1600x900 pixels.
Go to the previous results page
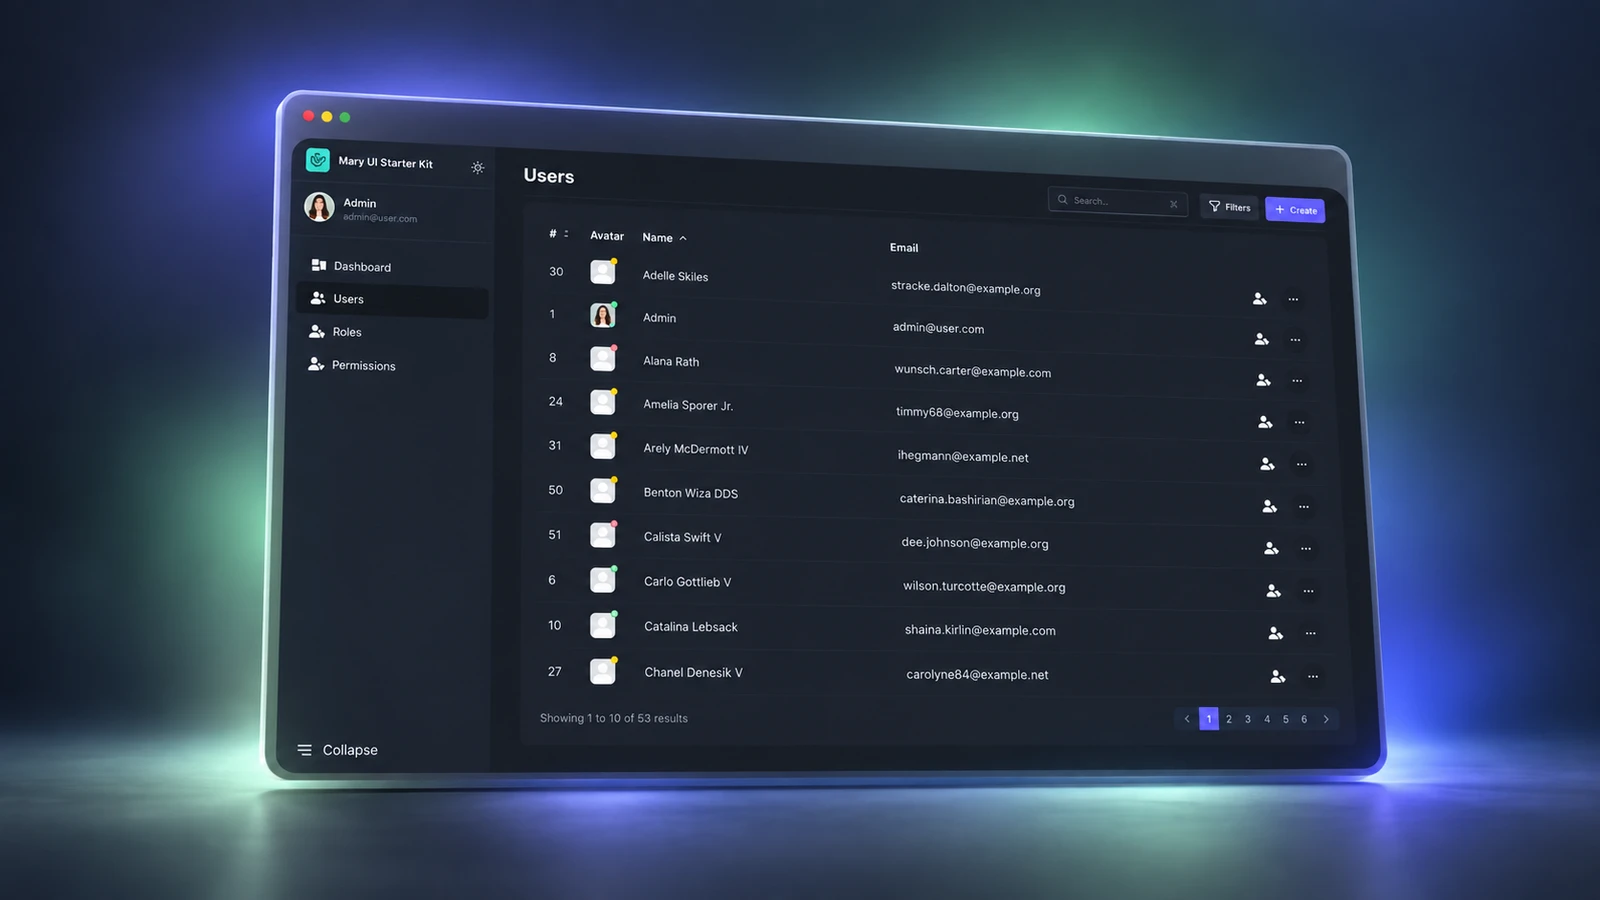(1187, 719)
